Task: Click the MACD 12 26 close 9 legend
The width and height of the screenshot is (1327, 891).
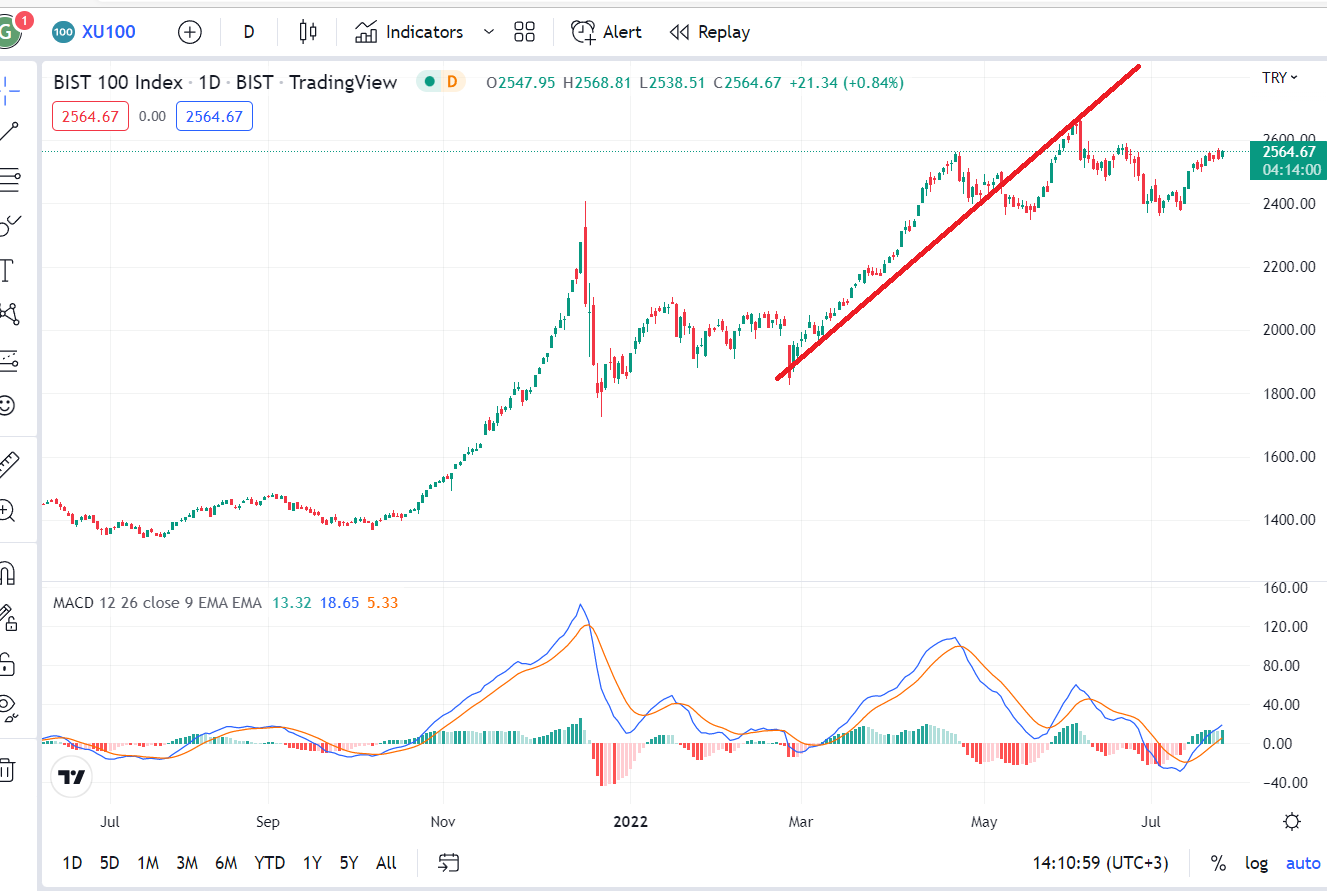Action: [157, 603]
